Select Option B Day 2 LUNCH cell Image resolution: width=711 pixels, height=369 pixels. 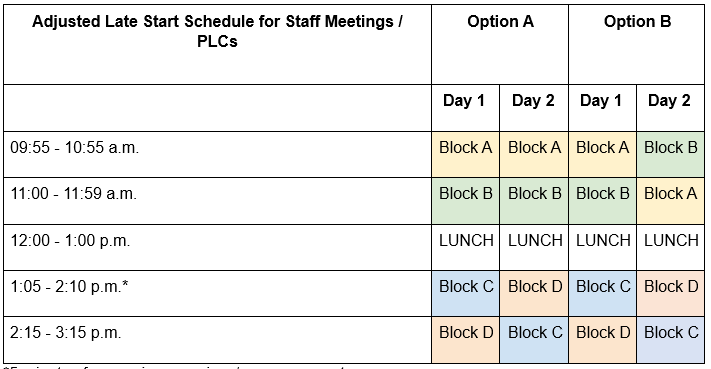click(671, 248)
